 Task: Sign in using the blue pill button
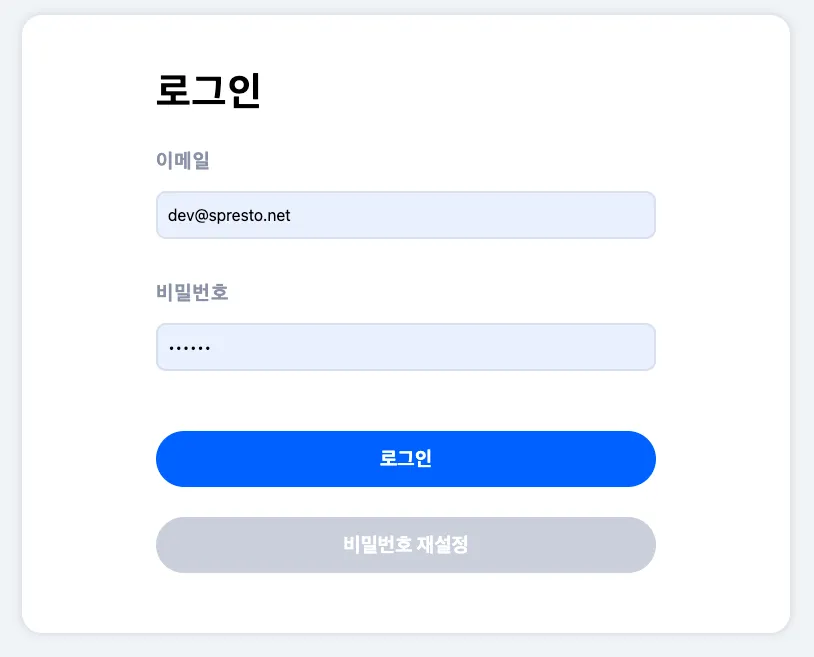coord(405,459)
